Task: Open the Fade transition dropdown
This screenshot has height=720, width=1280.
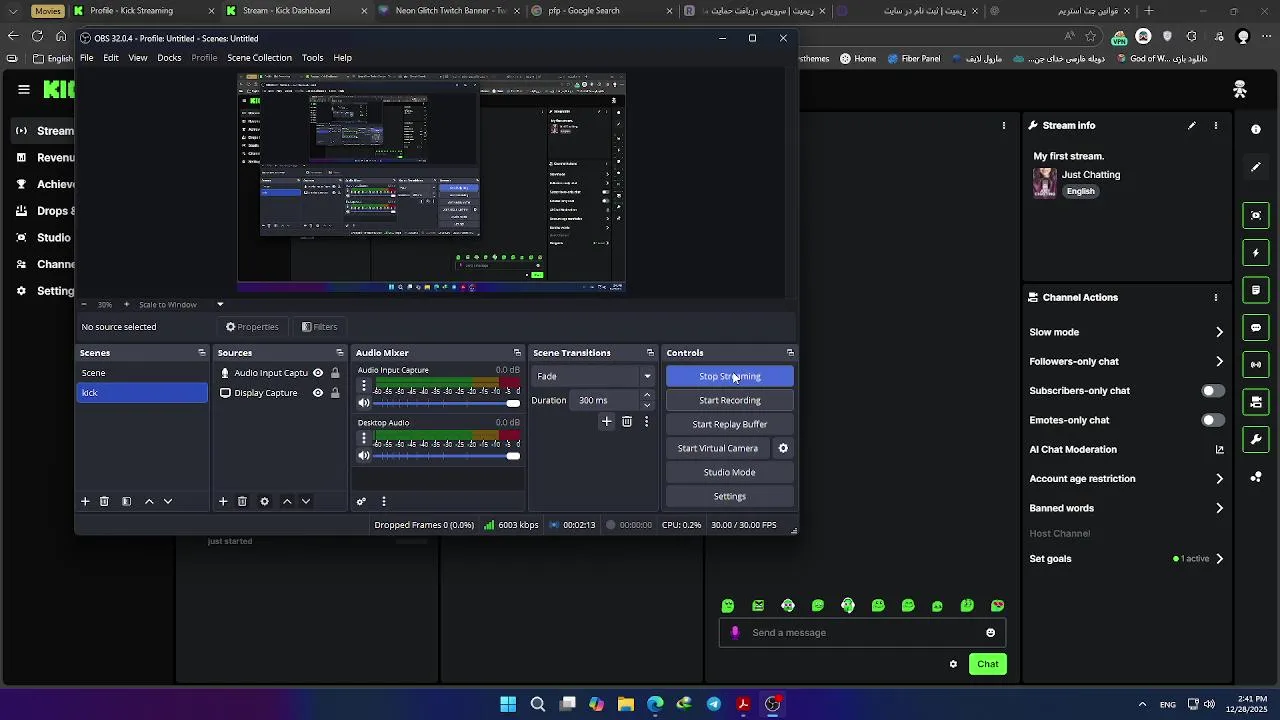Action: click(x=593, y=376)
